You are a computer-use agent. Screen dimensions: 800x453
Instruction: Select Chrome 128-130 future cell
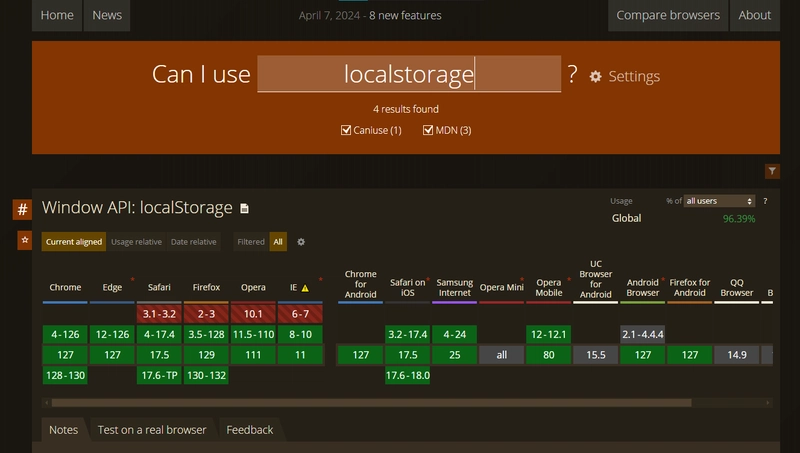[65, 375]
